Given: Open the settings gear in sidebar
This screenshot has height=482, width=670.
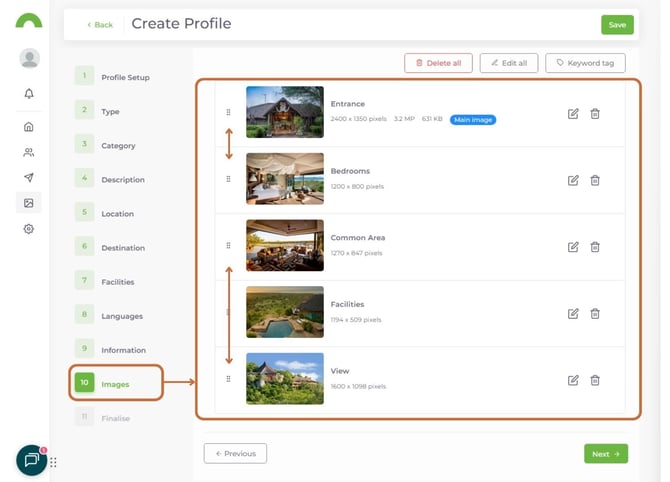Looking at the screenshot, I should click(x=29, y=229).
